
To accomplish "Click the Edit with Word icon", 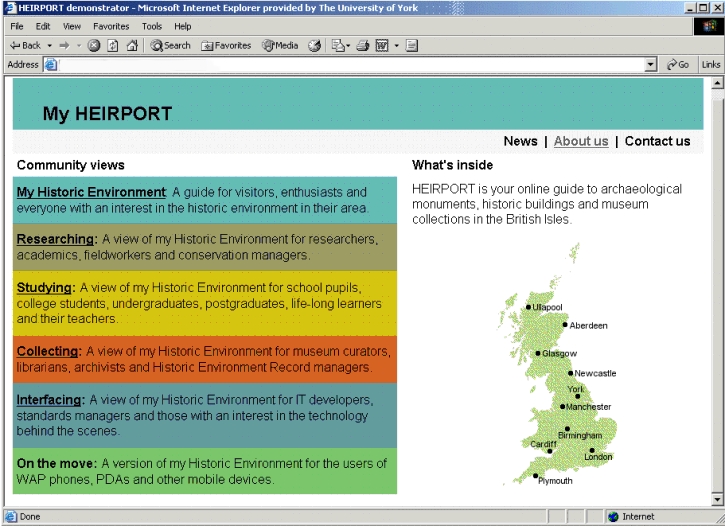I will point(381,45).
